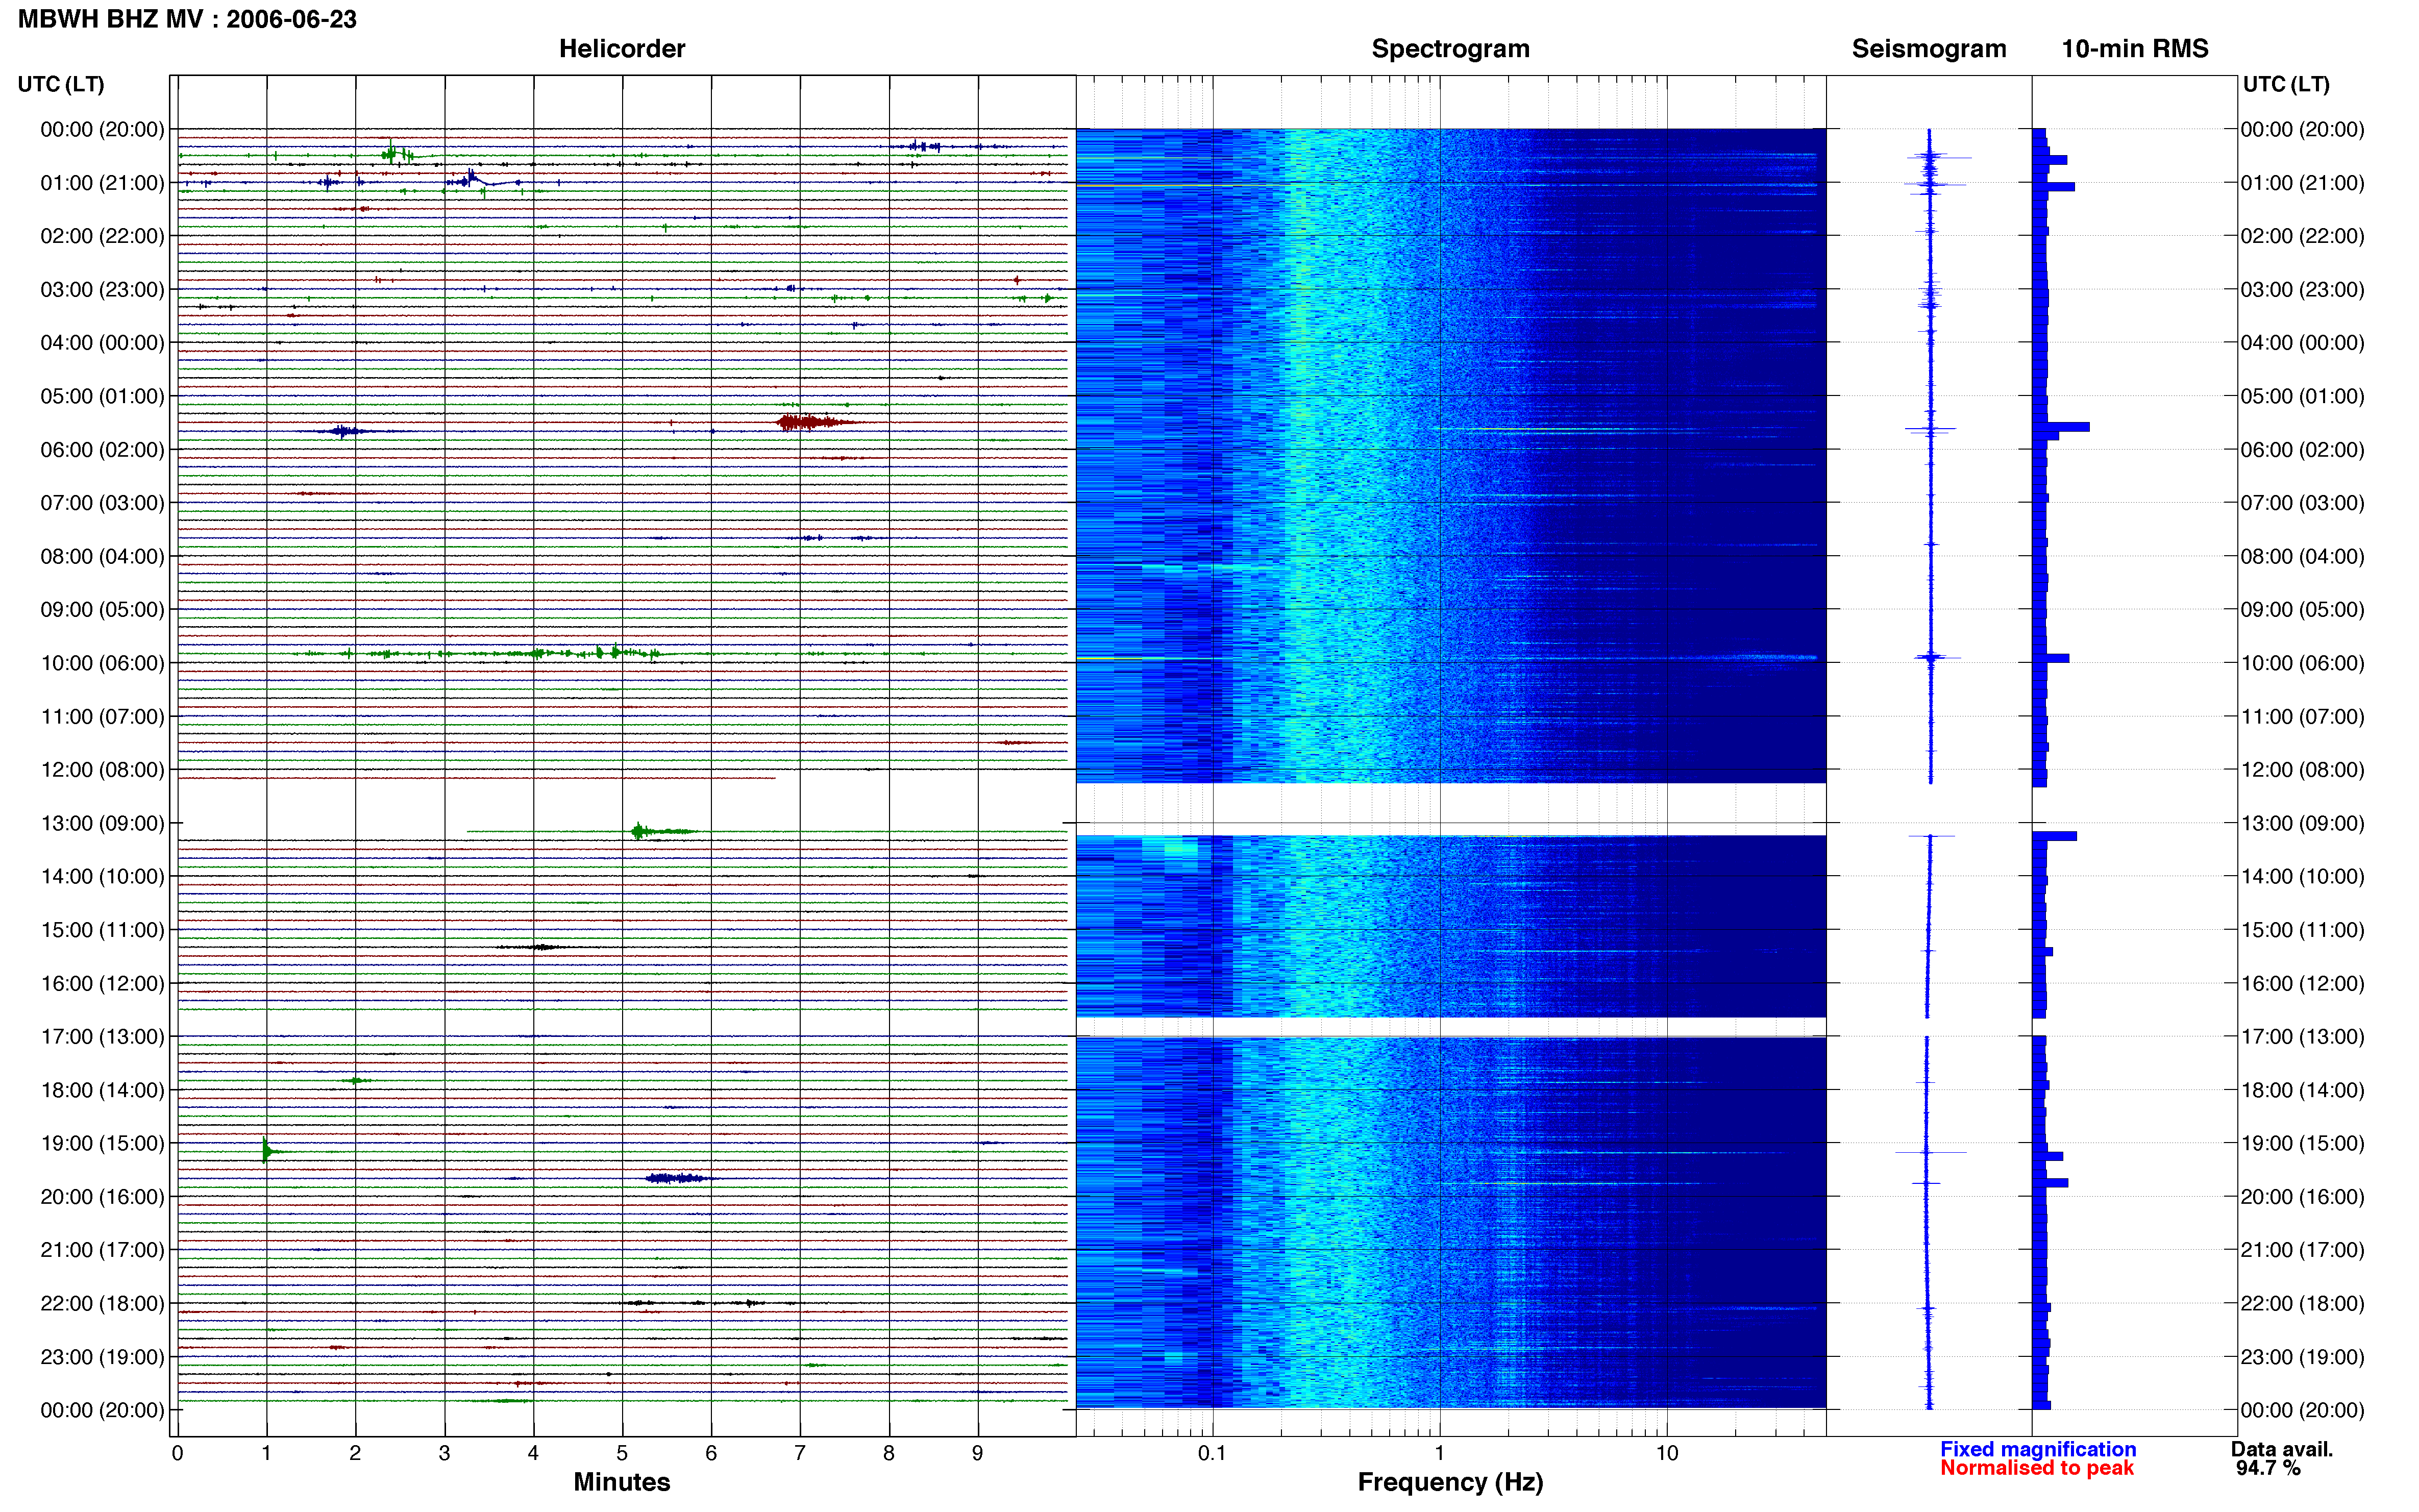The image size is (2419, 1512).
Task: Click left time label "05:00 (01:00)"
Action: [x=102, y=396]
